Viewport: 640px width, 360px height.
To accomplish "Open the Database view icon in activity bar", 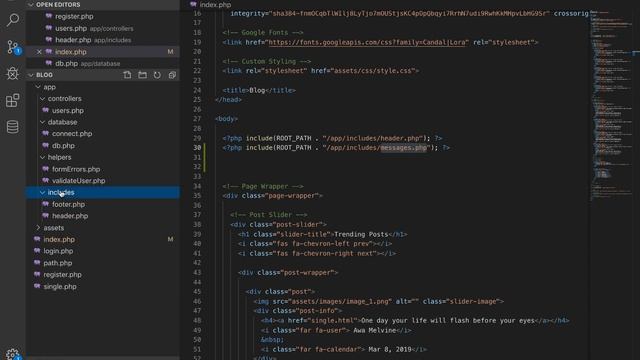I will (x=13, y=127).
